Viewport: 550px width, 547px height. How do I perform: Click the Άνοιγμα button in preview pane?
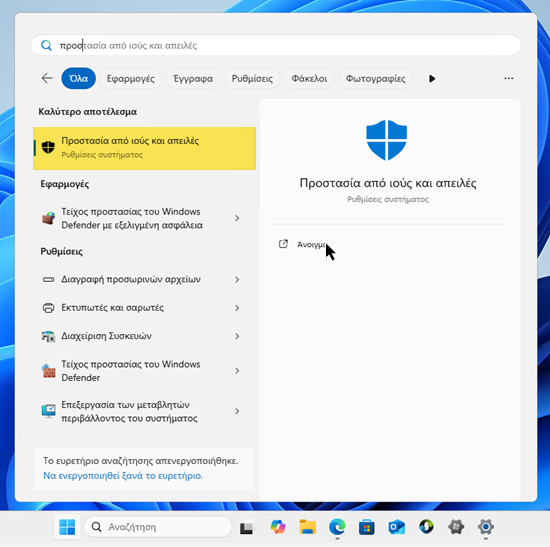312,245
